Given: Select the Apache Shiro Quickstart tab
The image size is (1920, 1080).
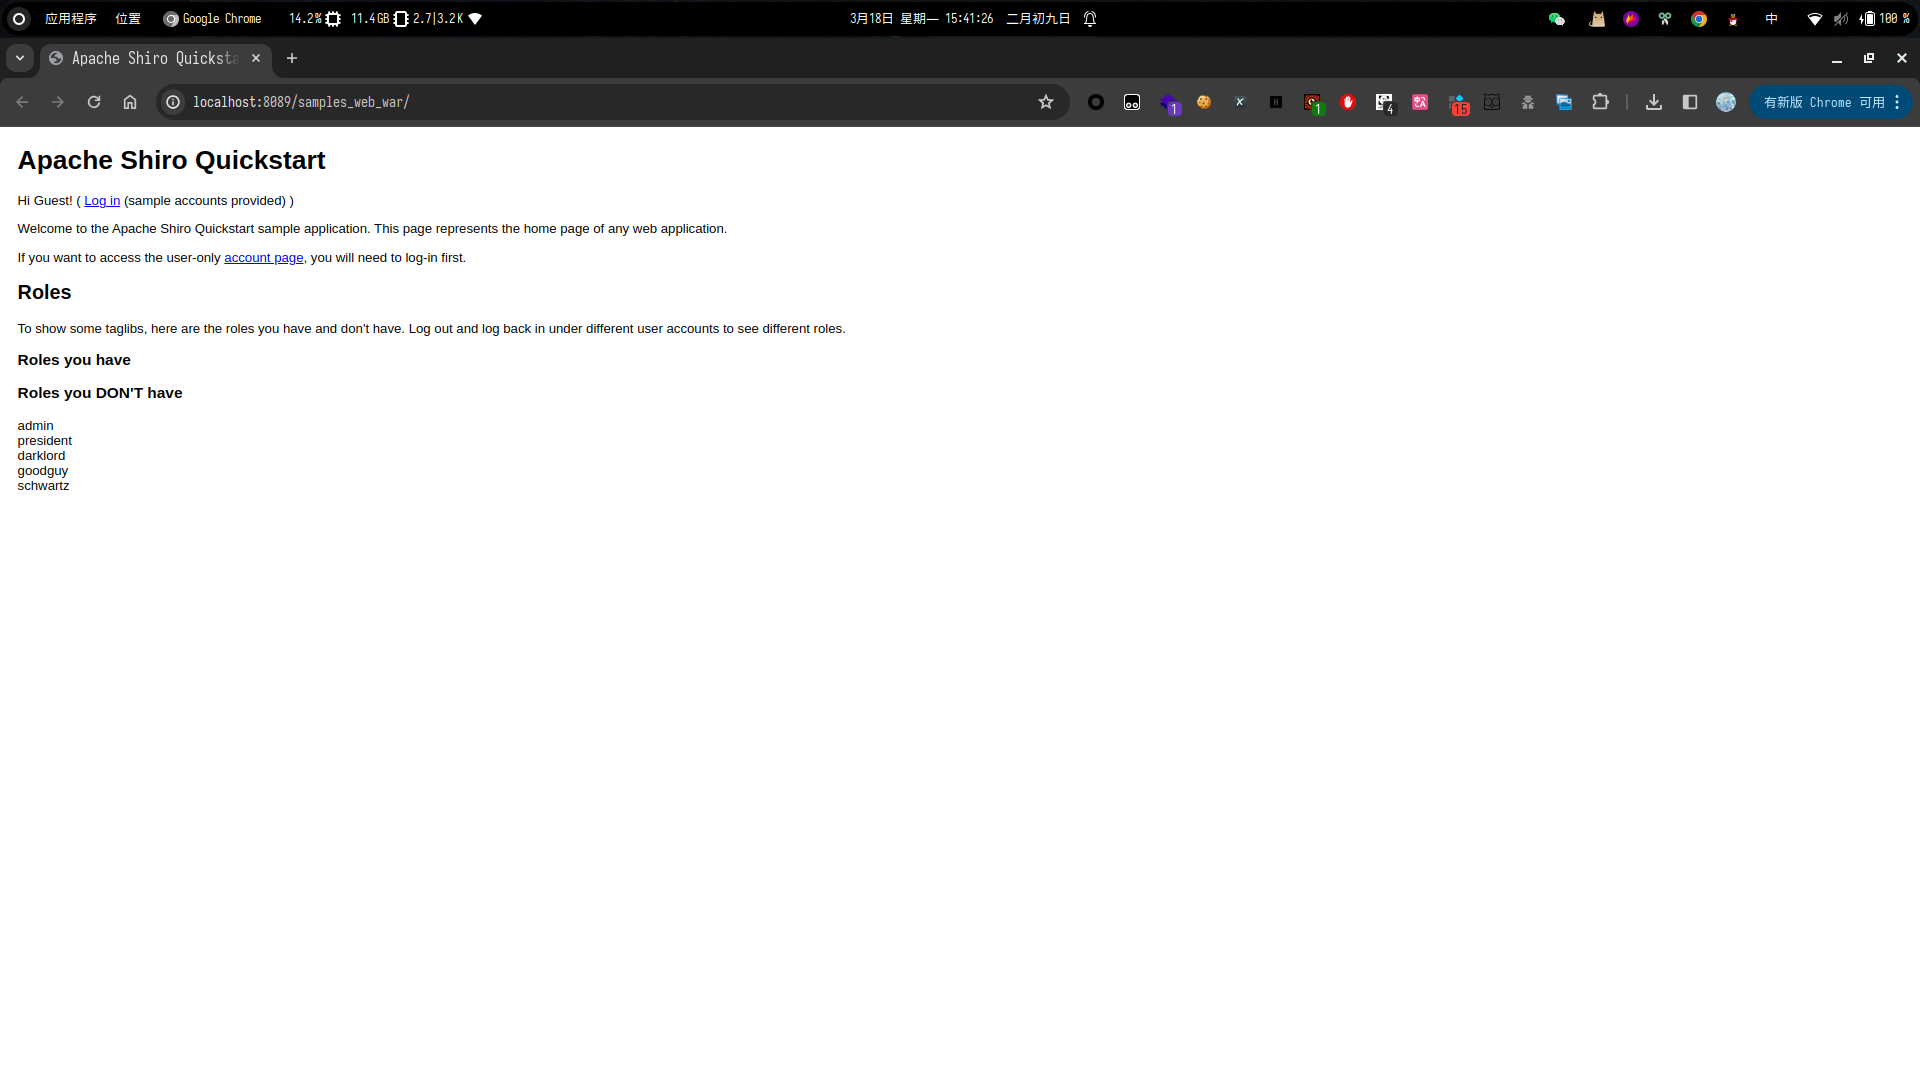Looking at the screenshot, I should 155,58.
